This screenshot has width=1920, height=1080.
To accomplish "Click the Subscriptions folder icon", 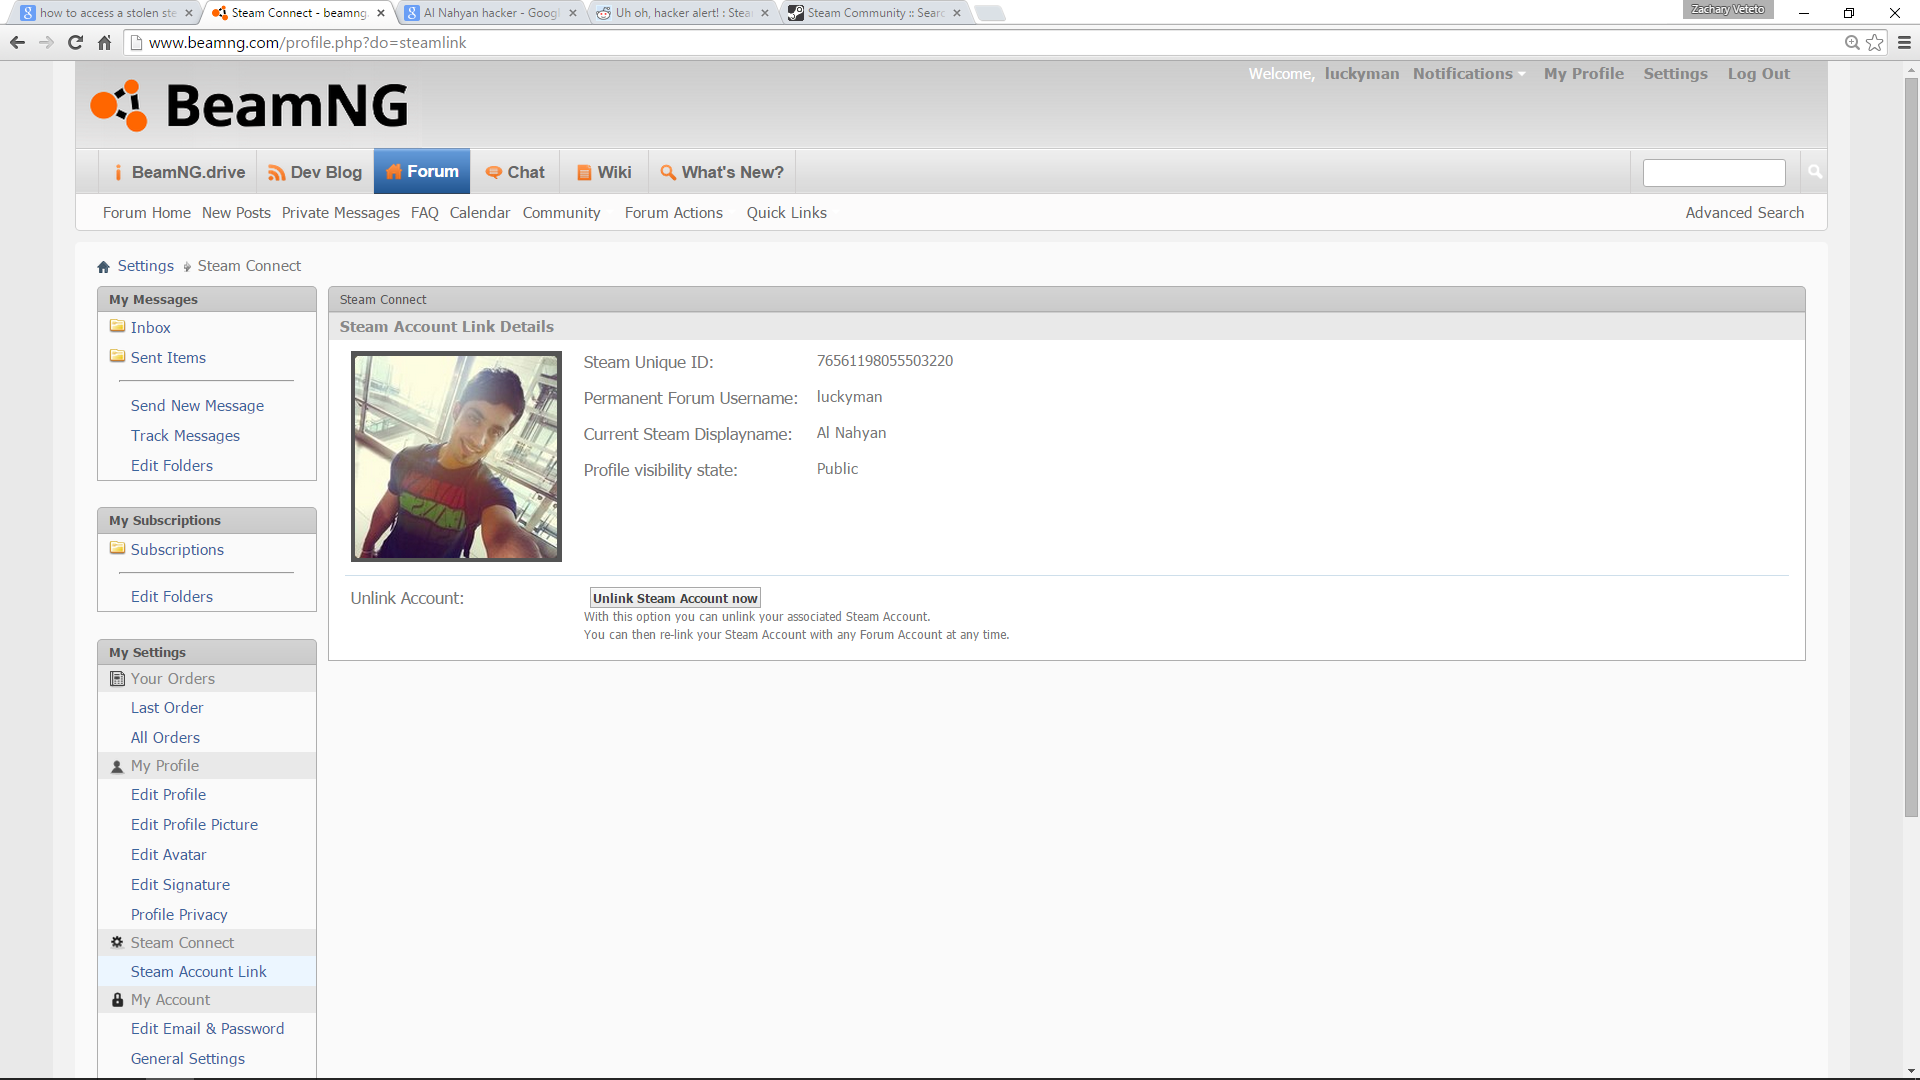I will [x=117, y=549].
